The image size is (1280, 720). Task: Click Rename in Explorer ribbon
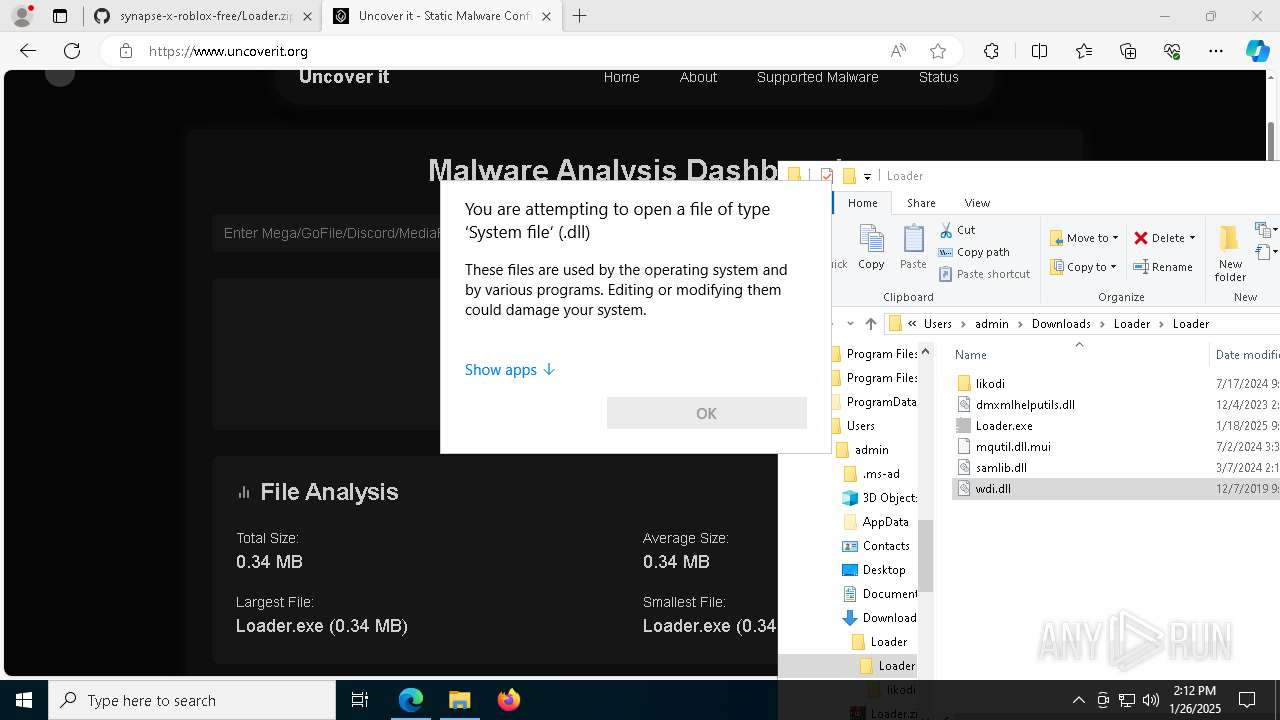click(1163, 267)
